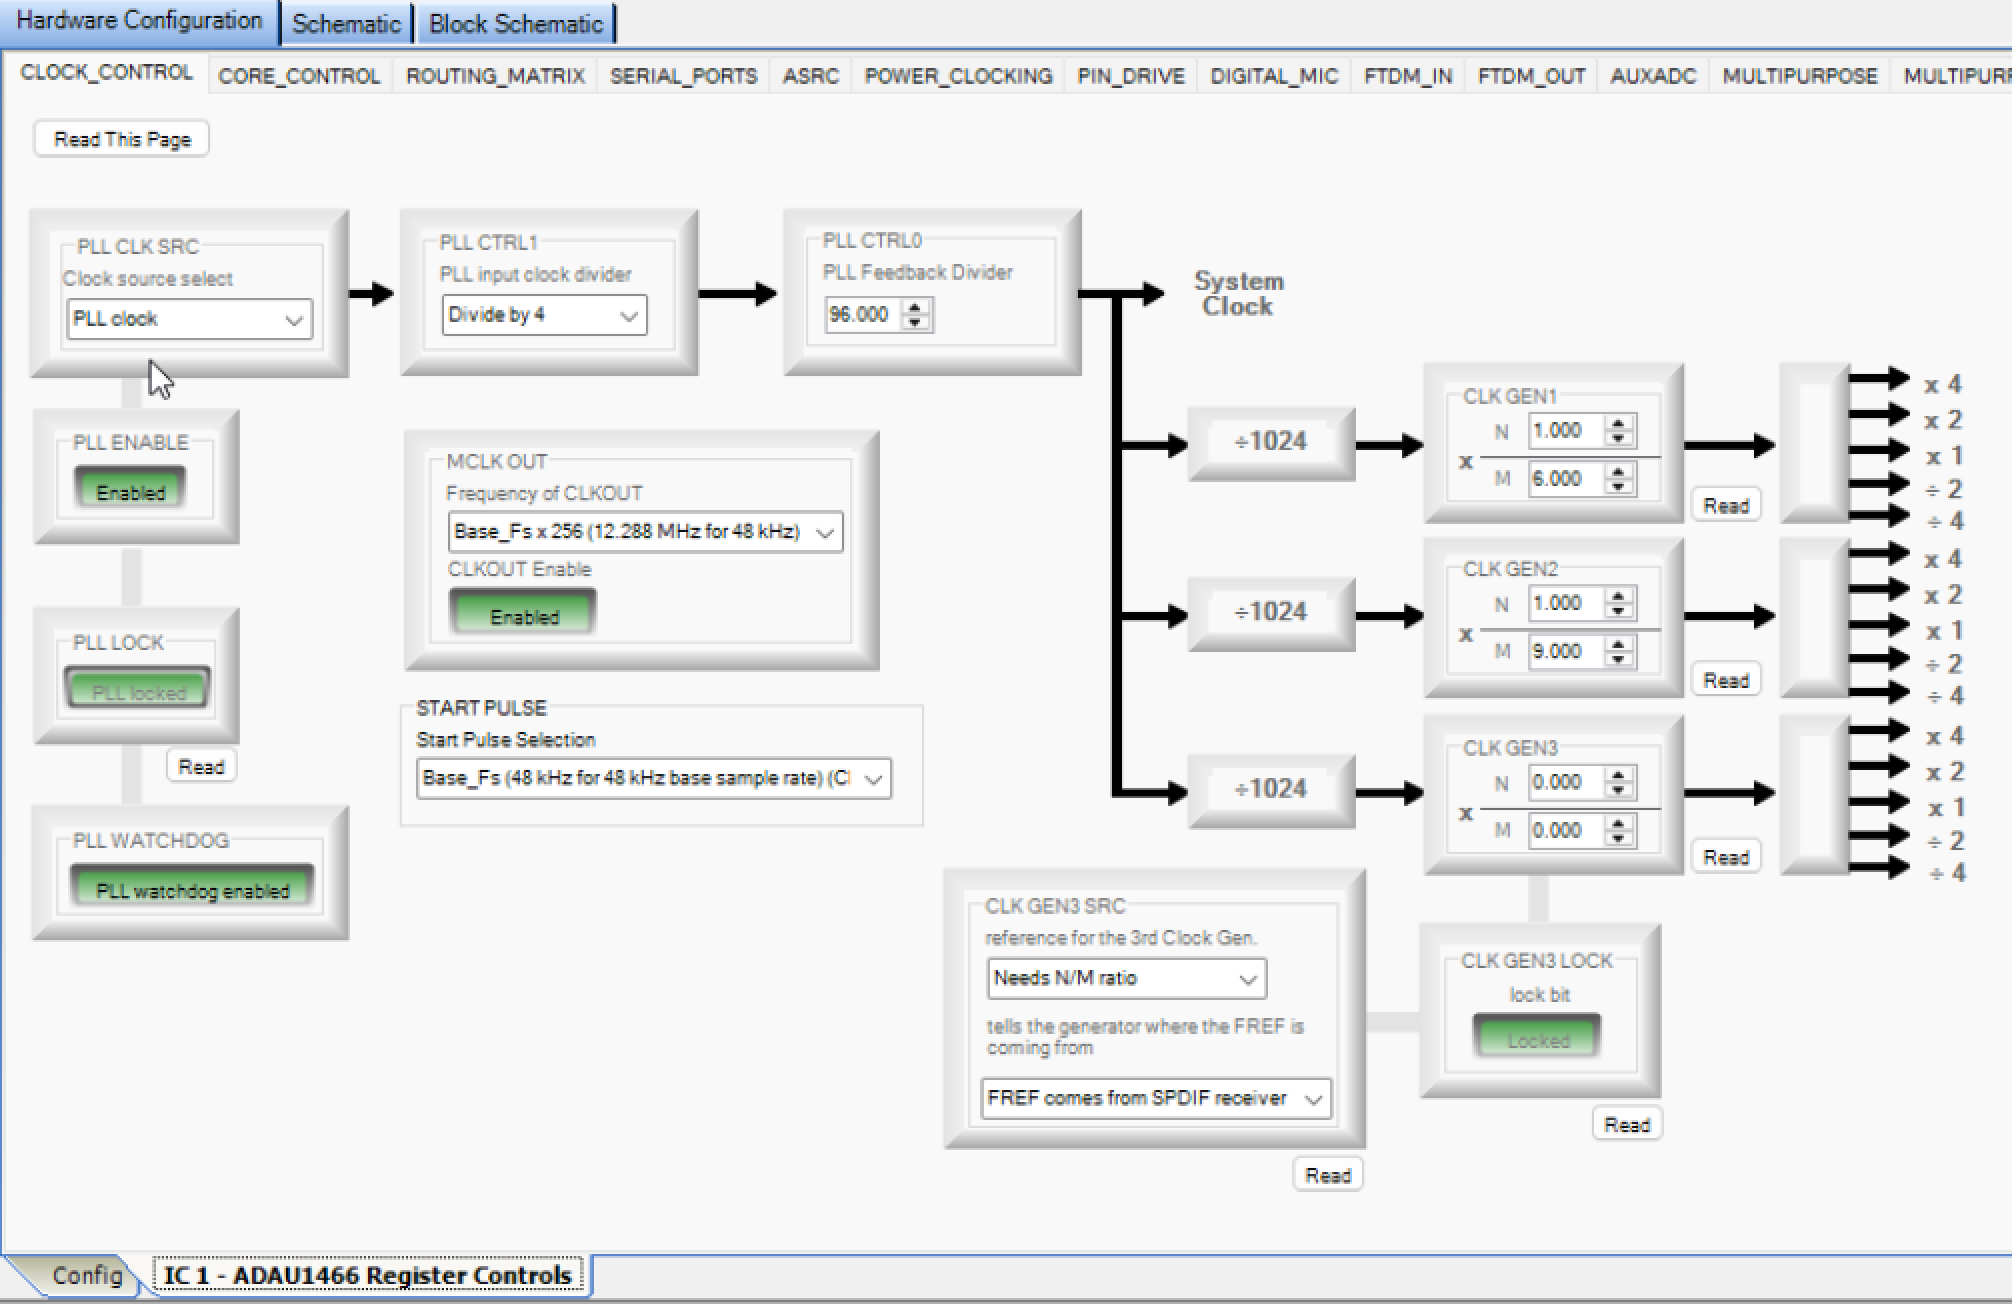
Task: Click Read below the PLL LOCK indicator
Action: click(201, 766)
